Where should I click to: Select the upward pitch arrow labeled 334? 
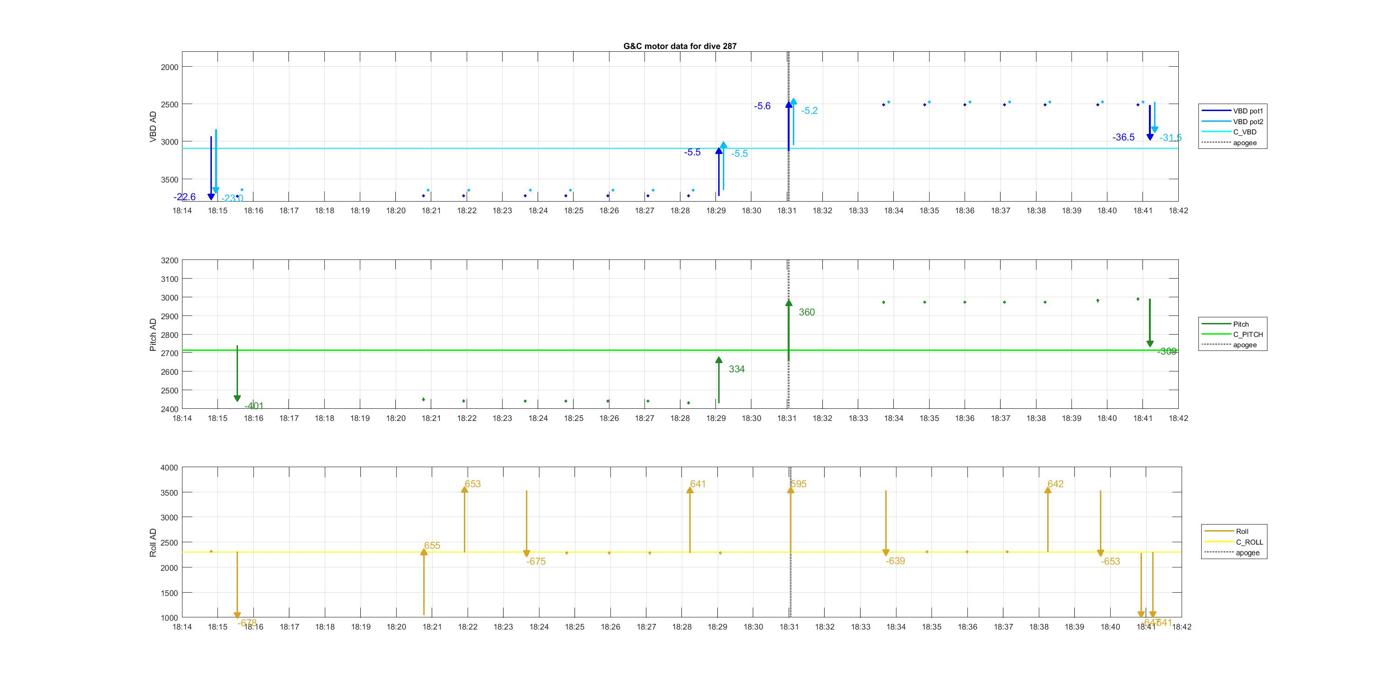718,380
